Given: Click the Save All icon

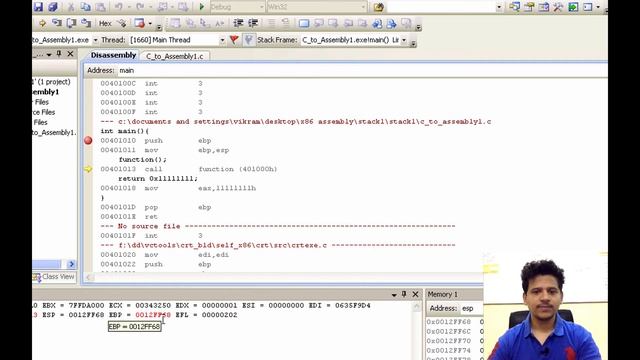Looking at the screenshot, I should coord(53,7).
